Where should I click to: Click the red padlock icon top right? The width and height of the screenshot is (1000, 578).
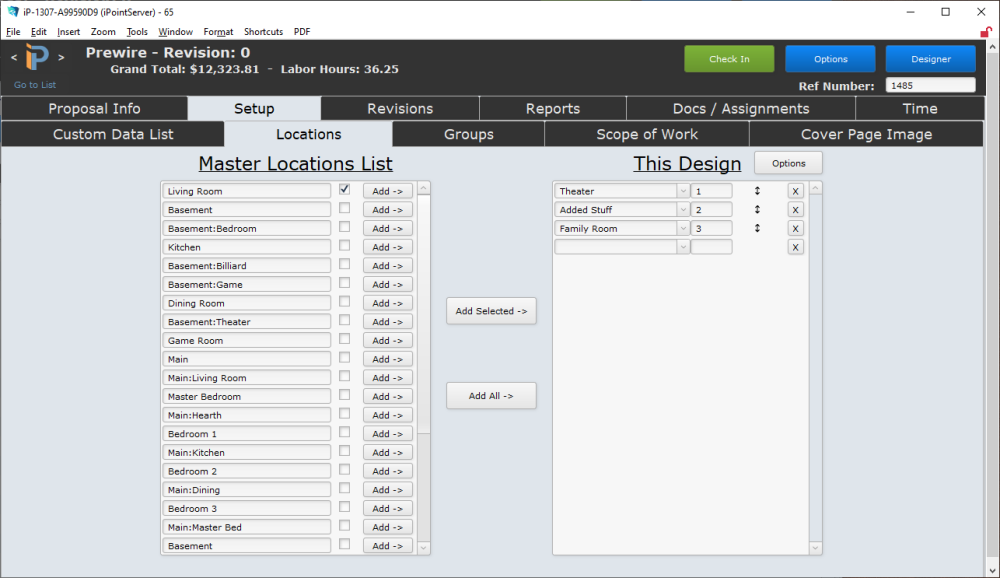click(x=988, y=31)
